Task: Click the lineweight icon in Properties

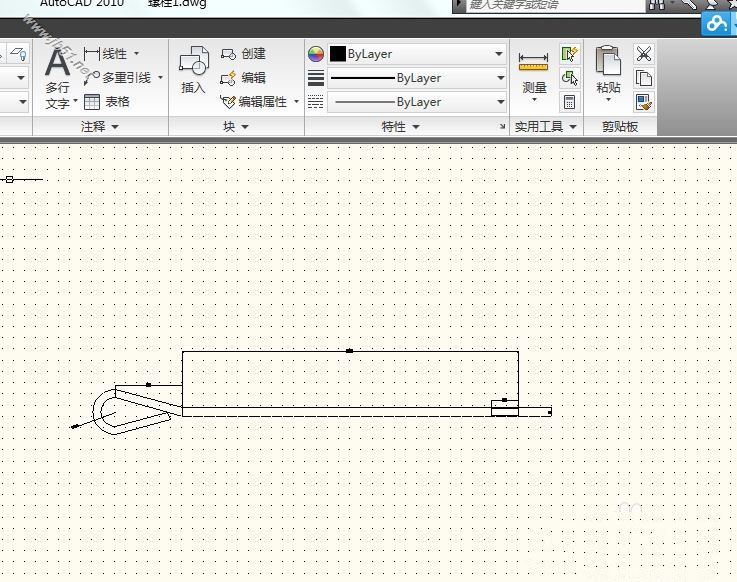Action: [x=316, y=78]
